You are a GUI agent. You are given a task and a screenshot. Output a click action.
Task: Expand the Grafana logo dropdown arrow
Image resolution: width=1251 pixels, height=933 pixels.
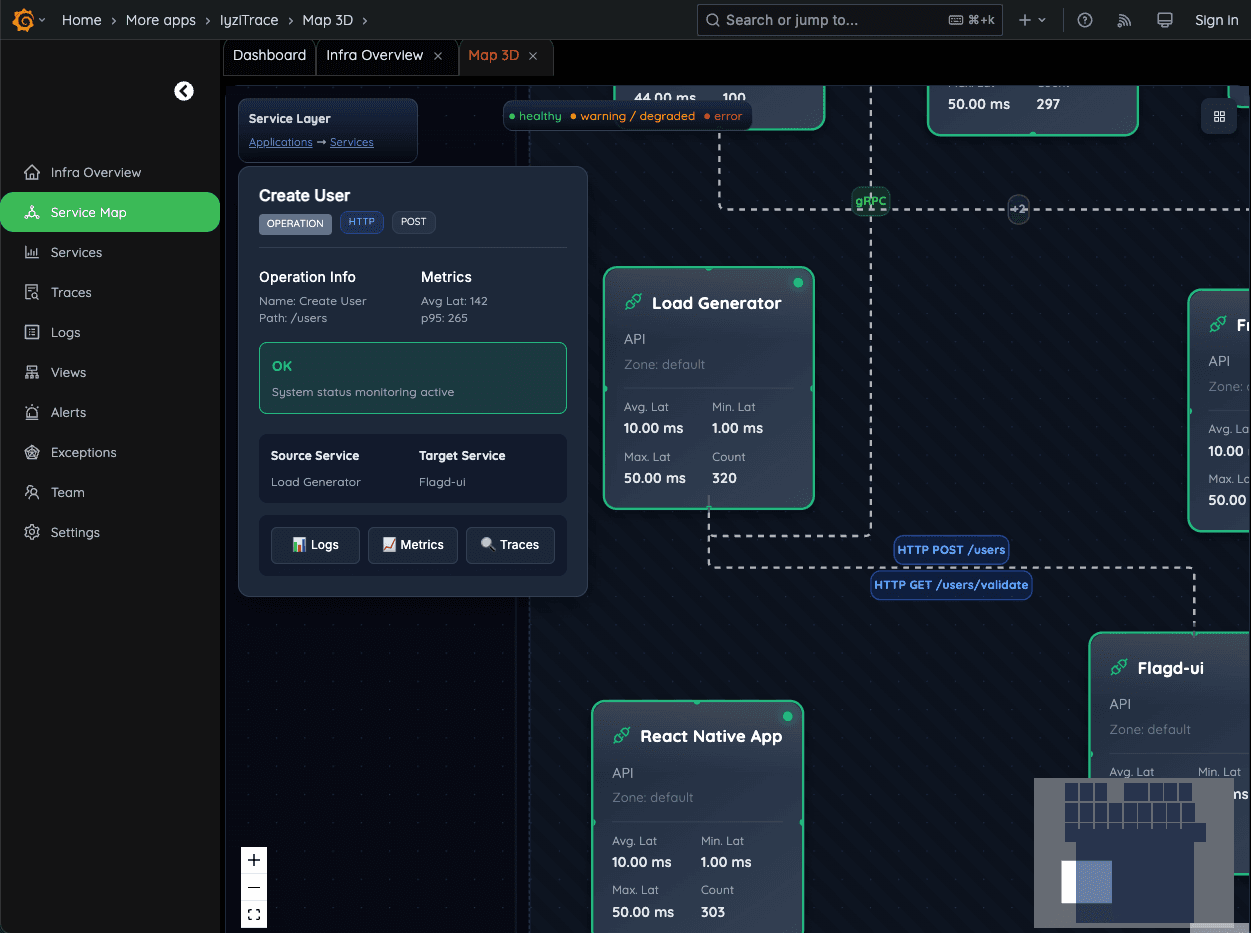42,20
